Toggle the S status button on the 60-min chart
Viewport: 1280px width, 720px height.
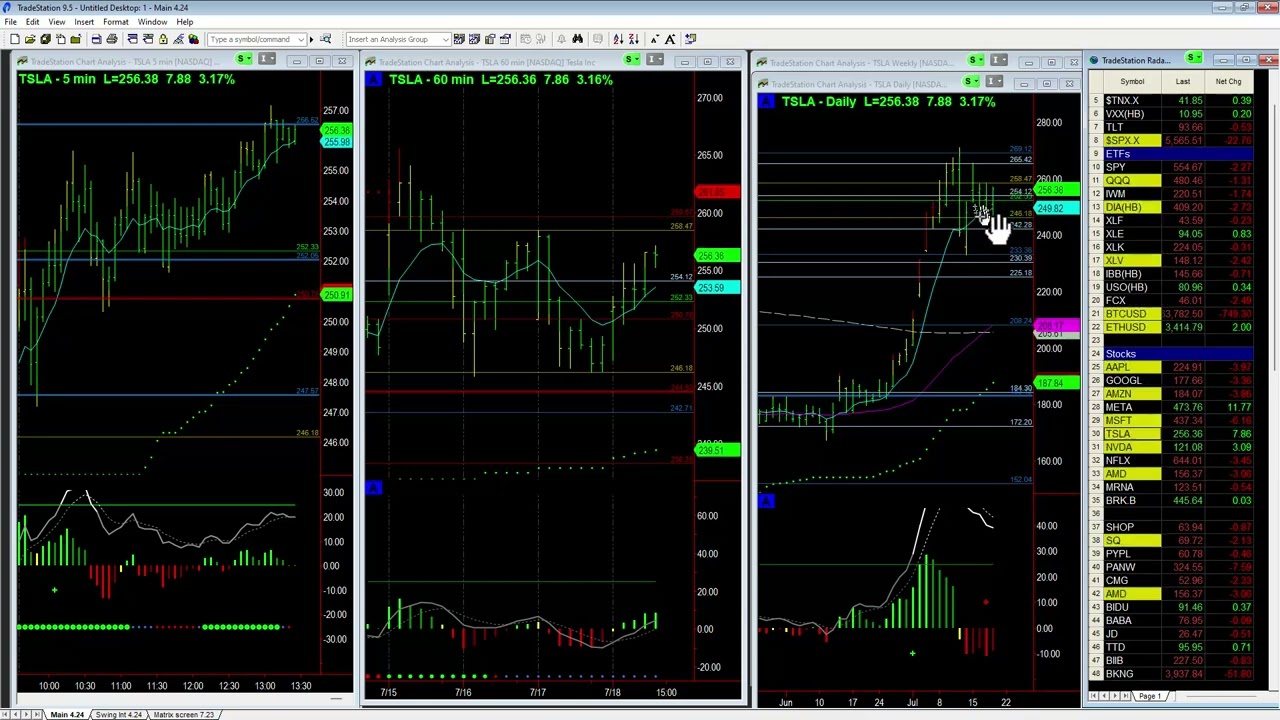(630, 60)
